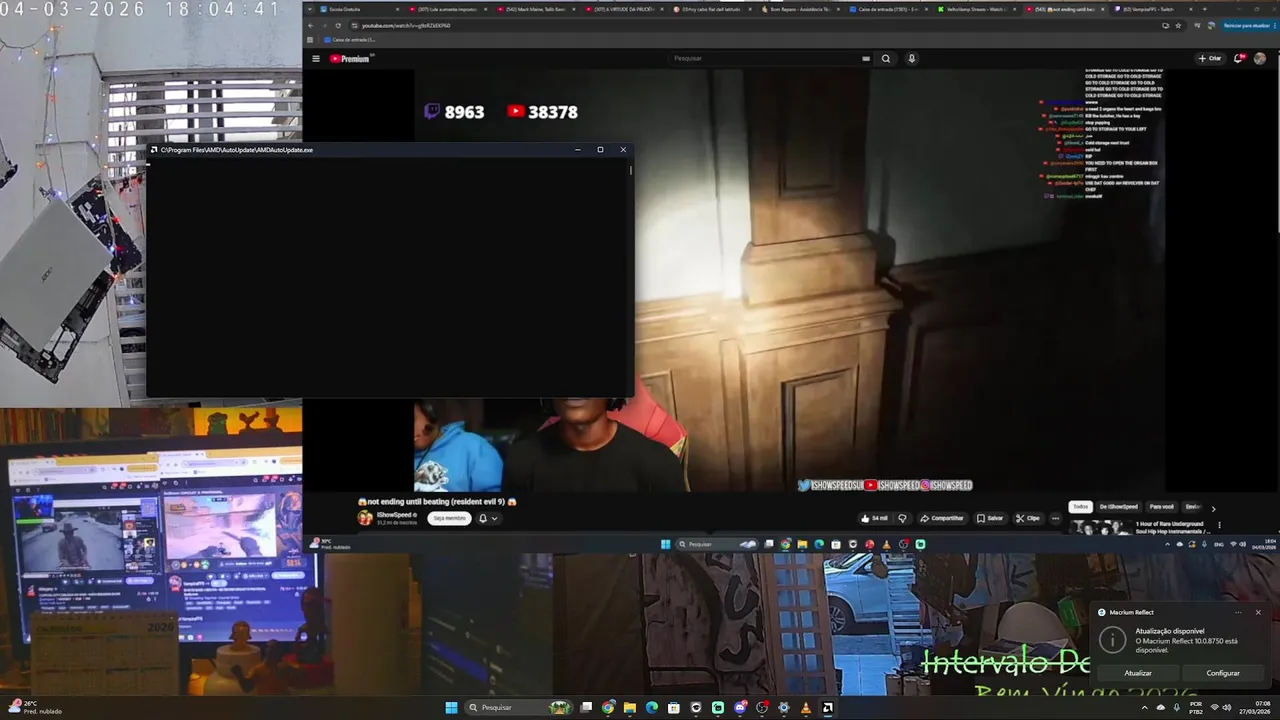
Task: Open Caixa de entrada bookmark in bookmarks bar
Action: [x=348, y=40]
